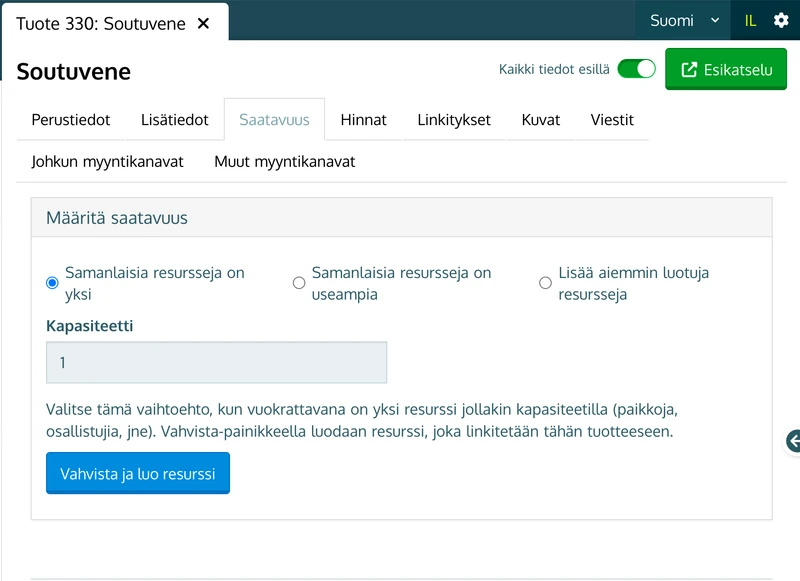
Task: Click the Tuote 330: Soutuvene tab title
Action: 101,23
